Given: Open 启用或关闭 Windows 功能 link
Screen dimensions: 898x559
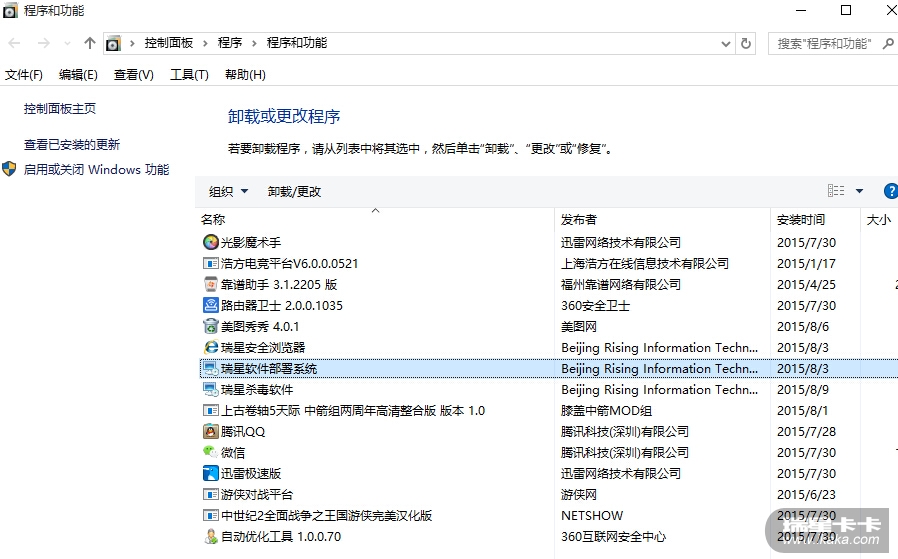Looking at the screenshot, I should tap(96, 170).
